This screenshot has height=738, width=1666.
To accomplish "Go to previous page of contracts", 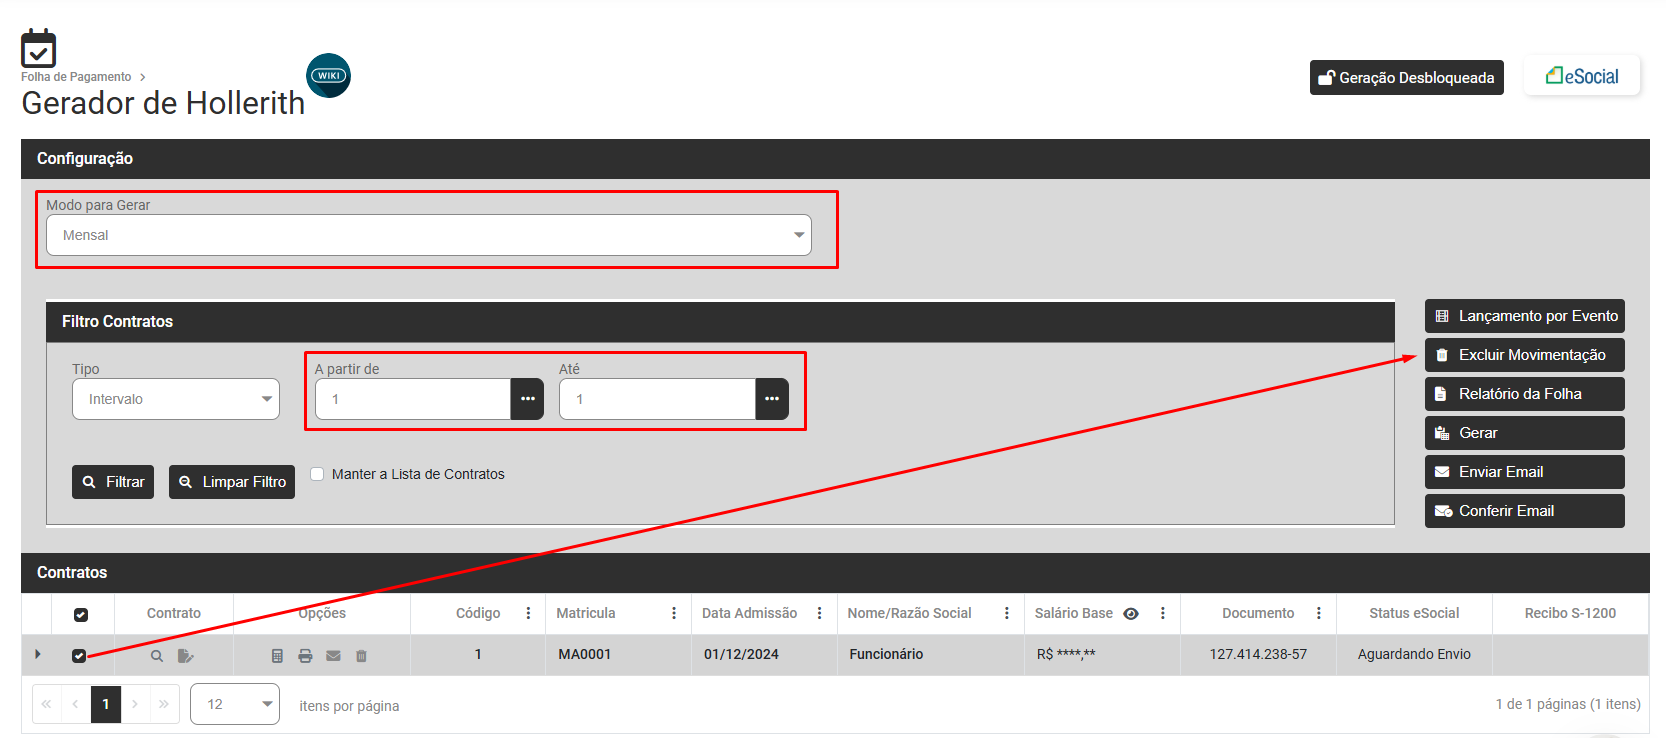I will click(x=75, y=704).
